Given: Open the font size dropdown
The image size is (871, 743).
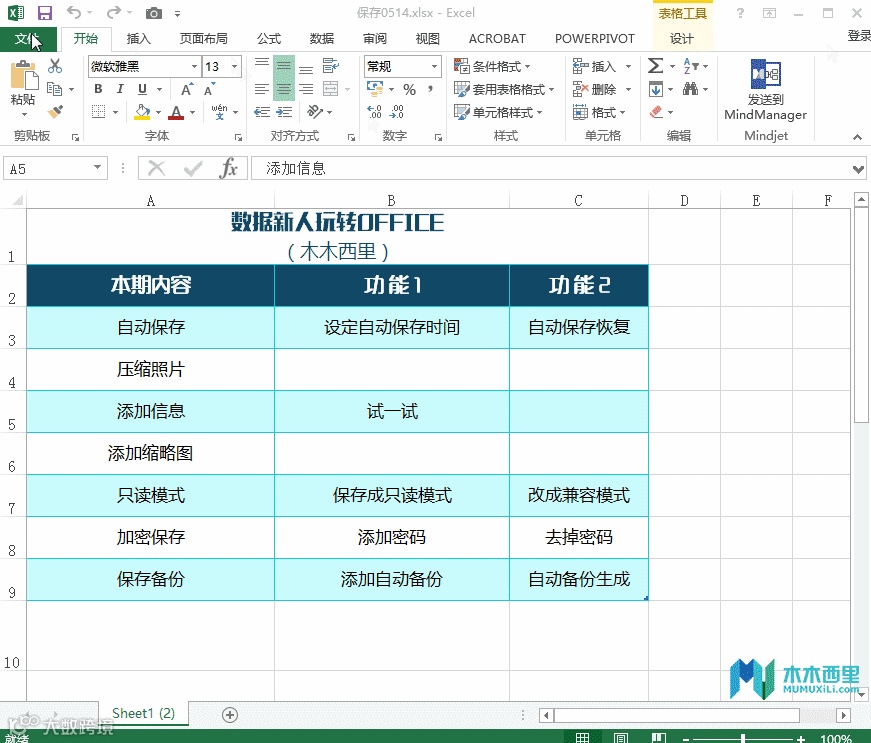Looking at the screenshot, I should 235,67.
